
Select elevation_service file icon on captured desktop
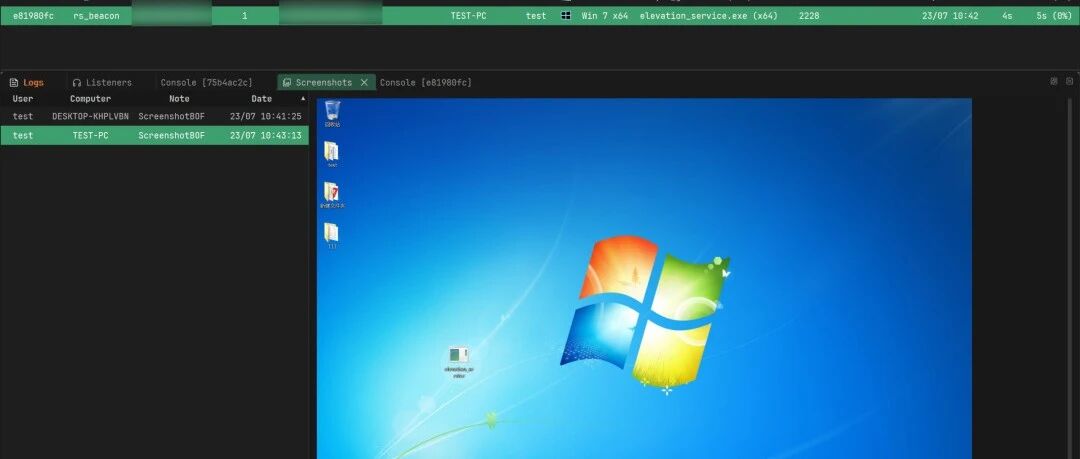click(x=459, y=362)
